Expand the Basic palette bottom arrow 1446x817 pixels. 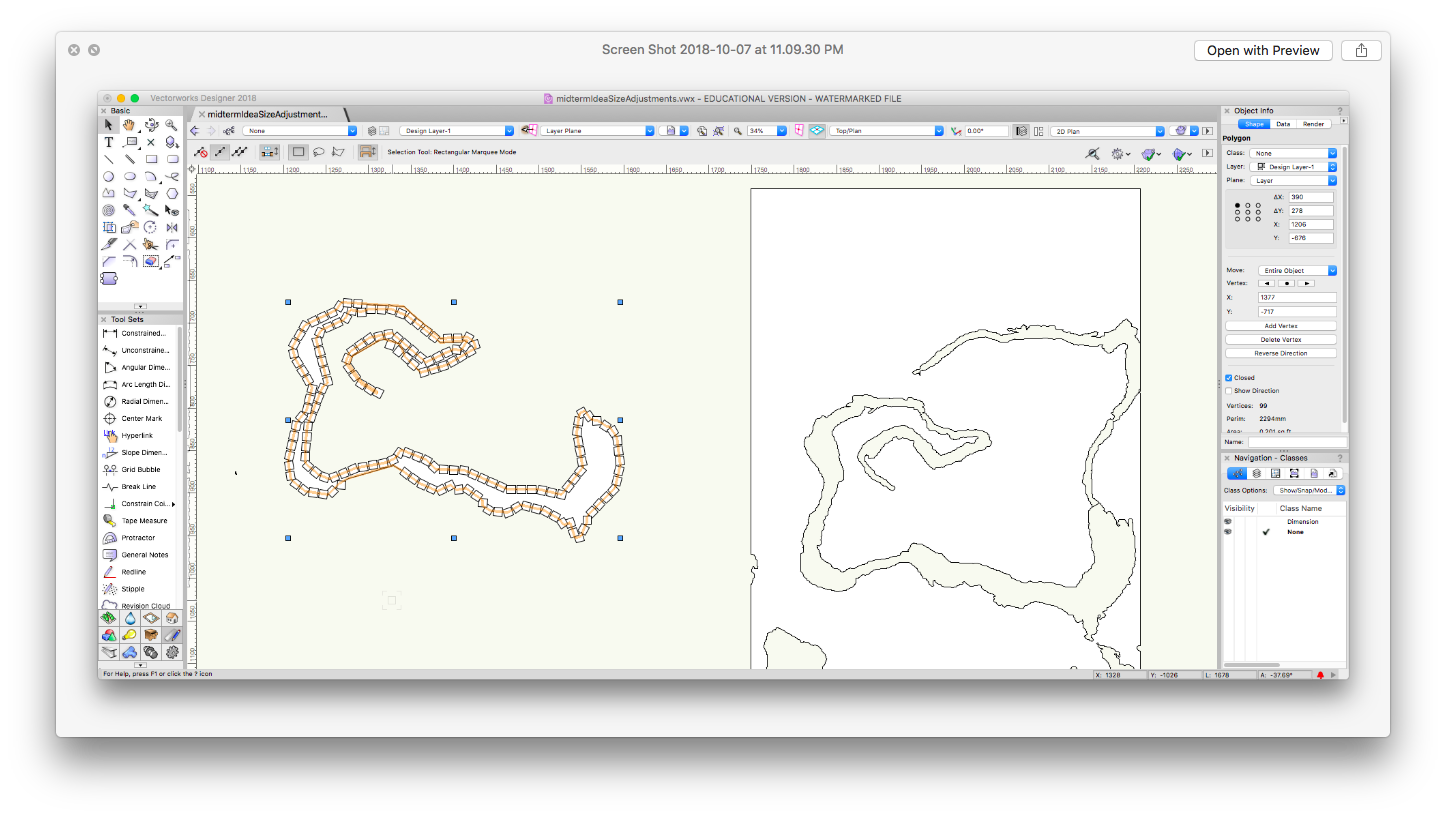click(140, 306)
